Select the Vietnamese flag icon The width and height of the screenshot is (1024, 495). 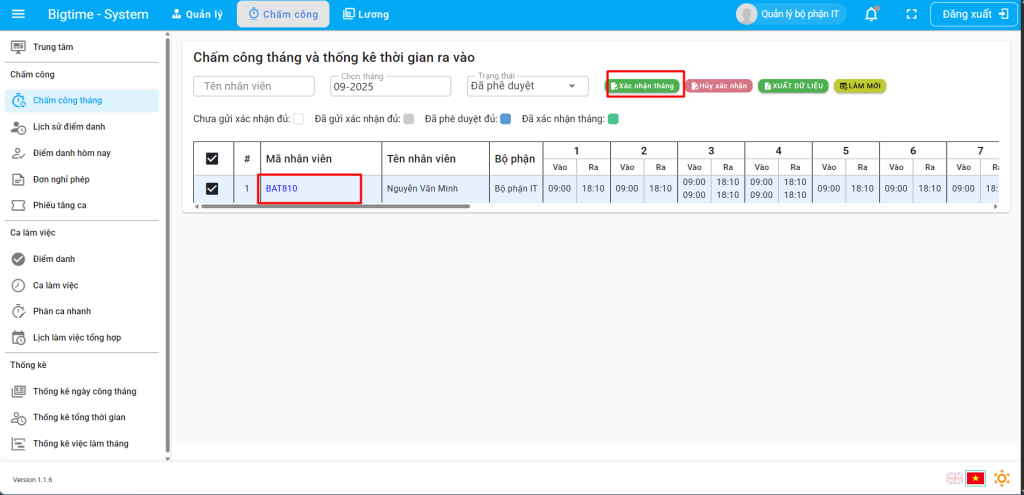(975, 479)
